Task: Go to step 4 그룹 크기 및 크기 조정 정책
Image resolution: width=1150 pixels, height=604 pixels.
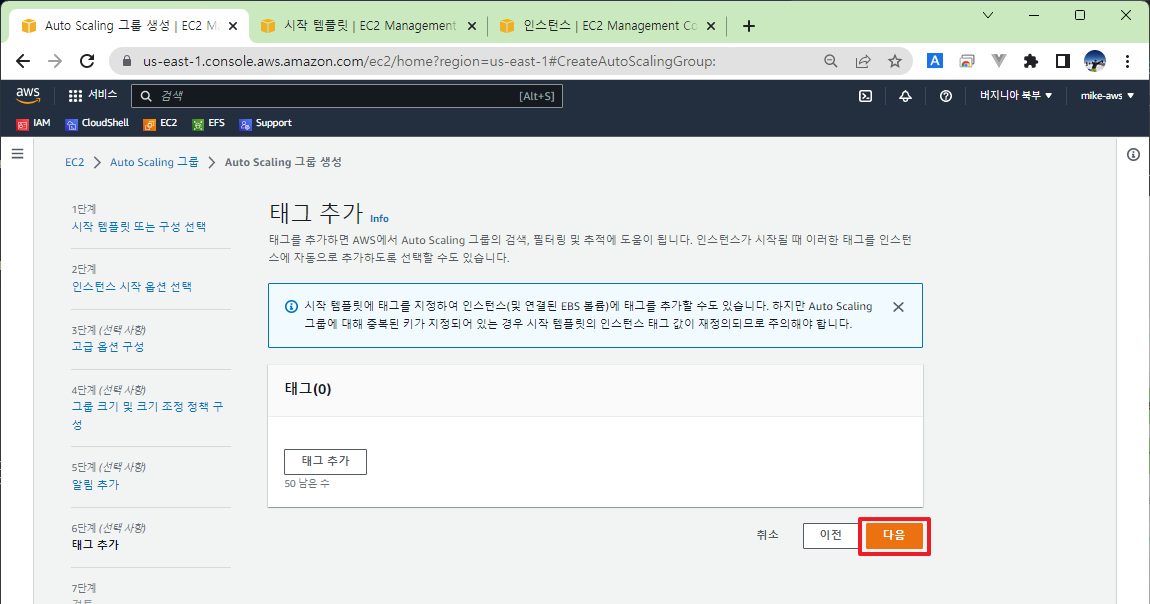Action: coord(147,416)
